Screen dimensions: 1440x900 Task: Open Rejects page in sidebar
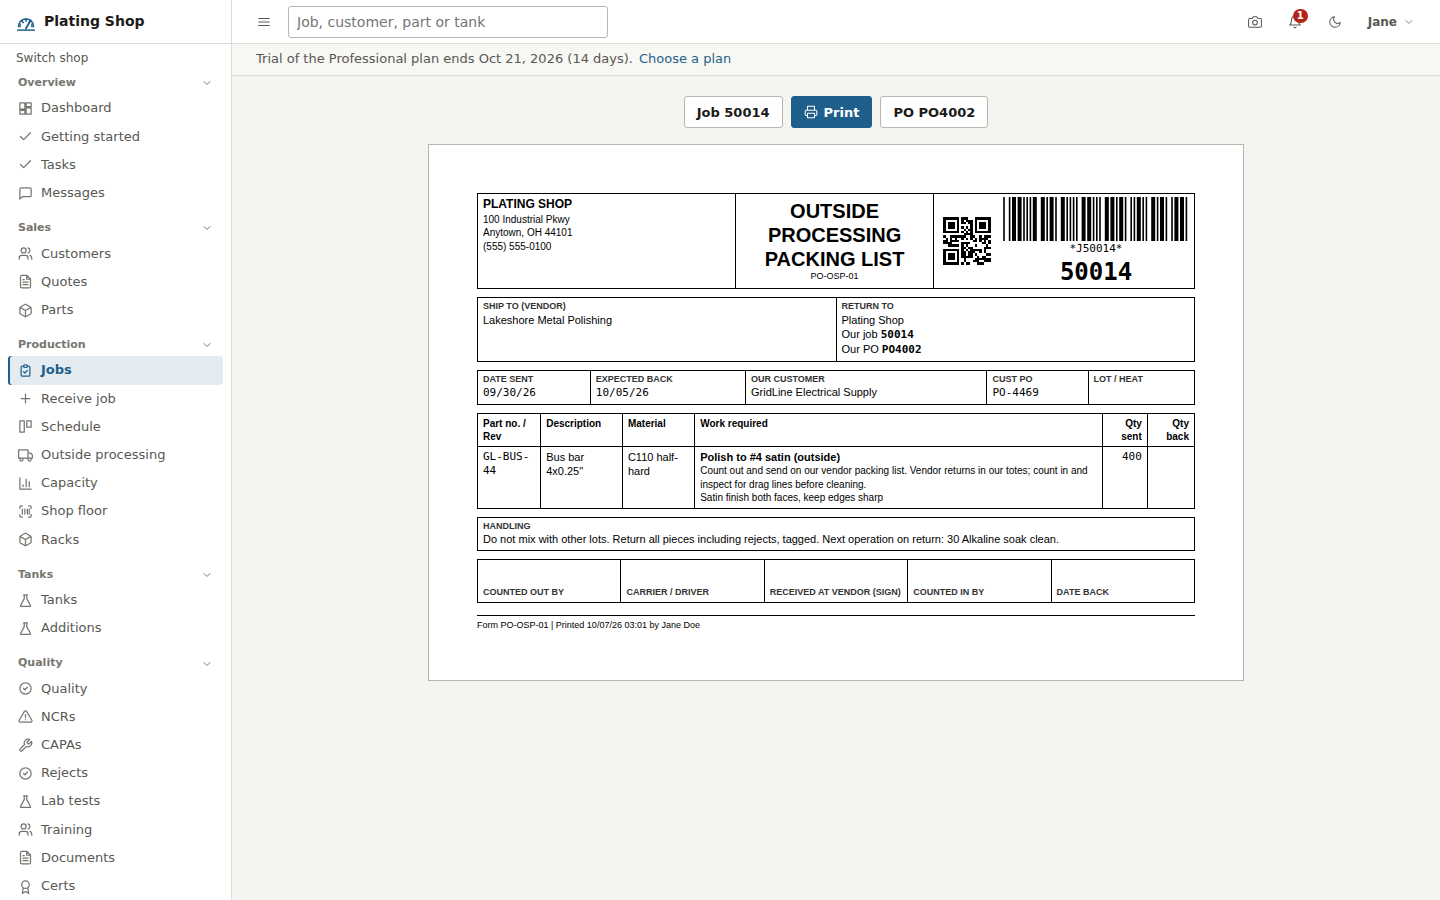pos(116,773)
